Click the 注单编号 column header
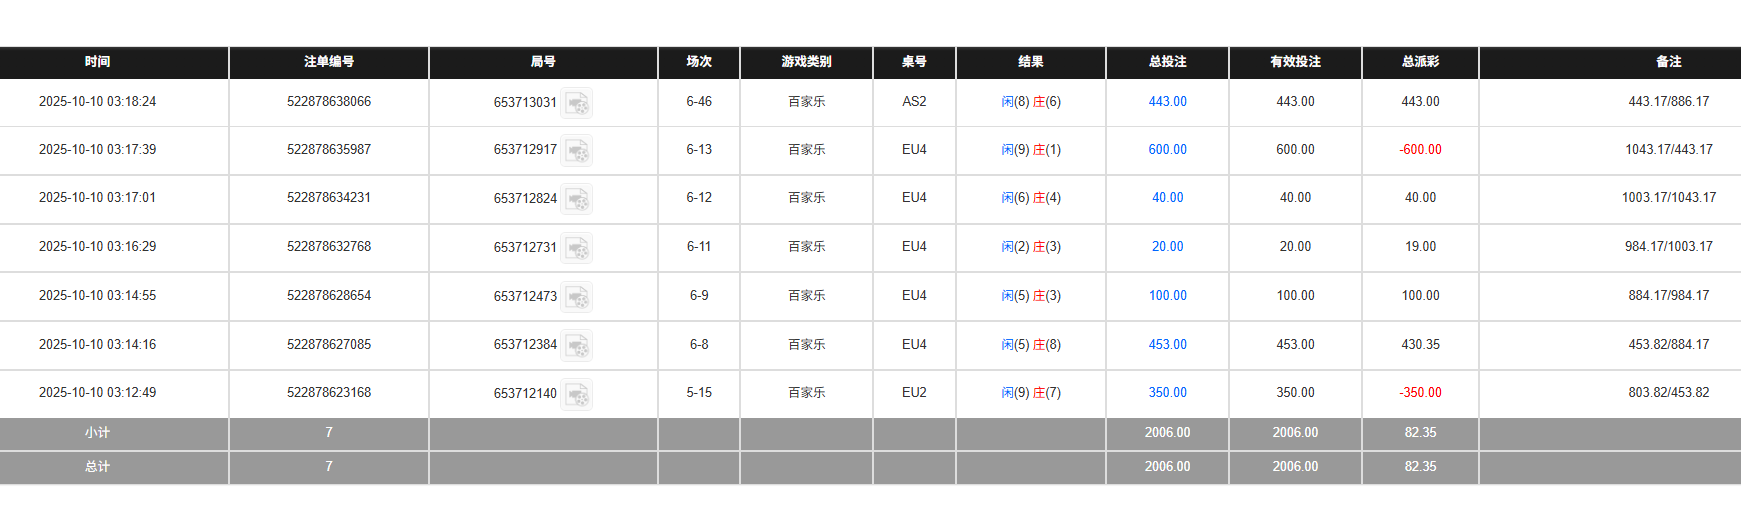 tap(329, 62)
